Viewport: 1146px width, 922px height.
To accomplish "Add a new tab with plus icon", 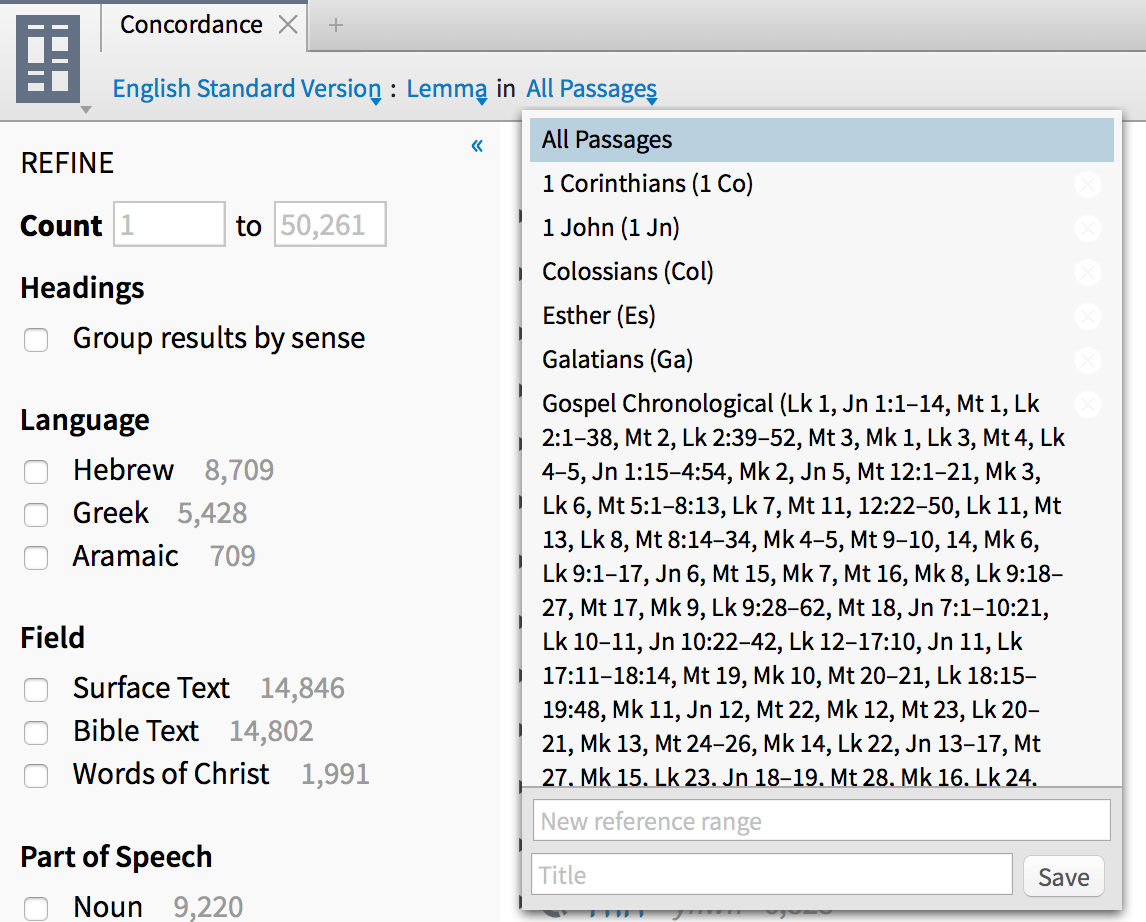I will click(336, 25).
